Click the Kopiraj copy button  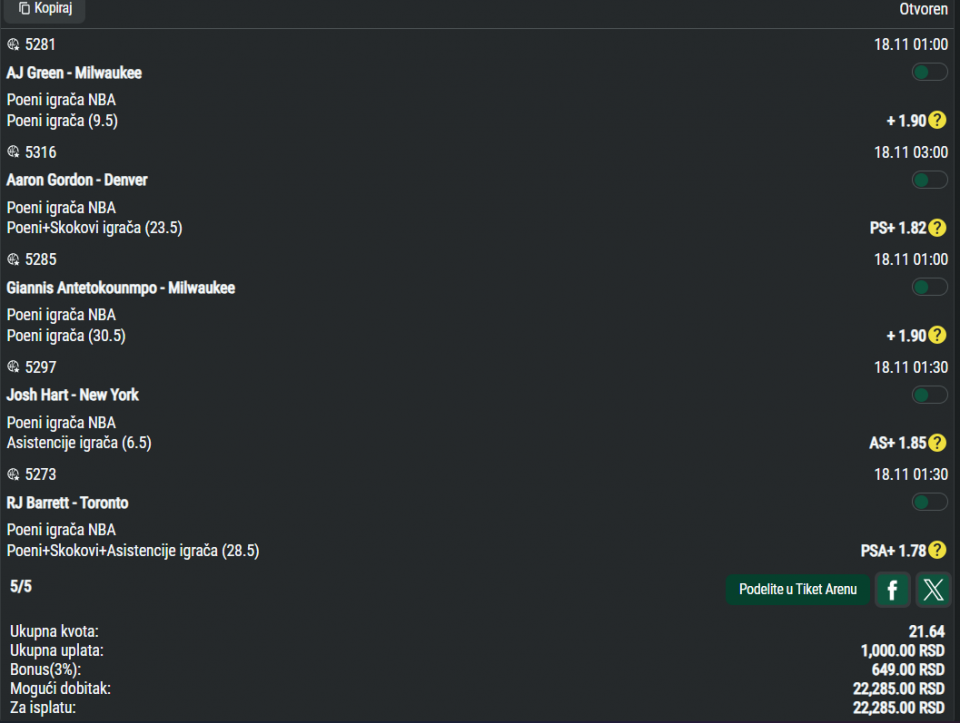coord(44,9)
